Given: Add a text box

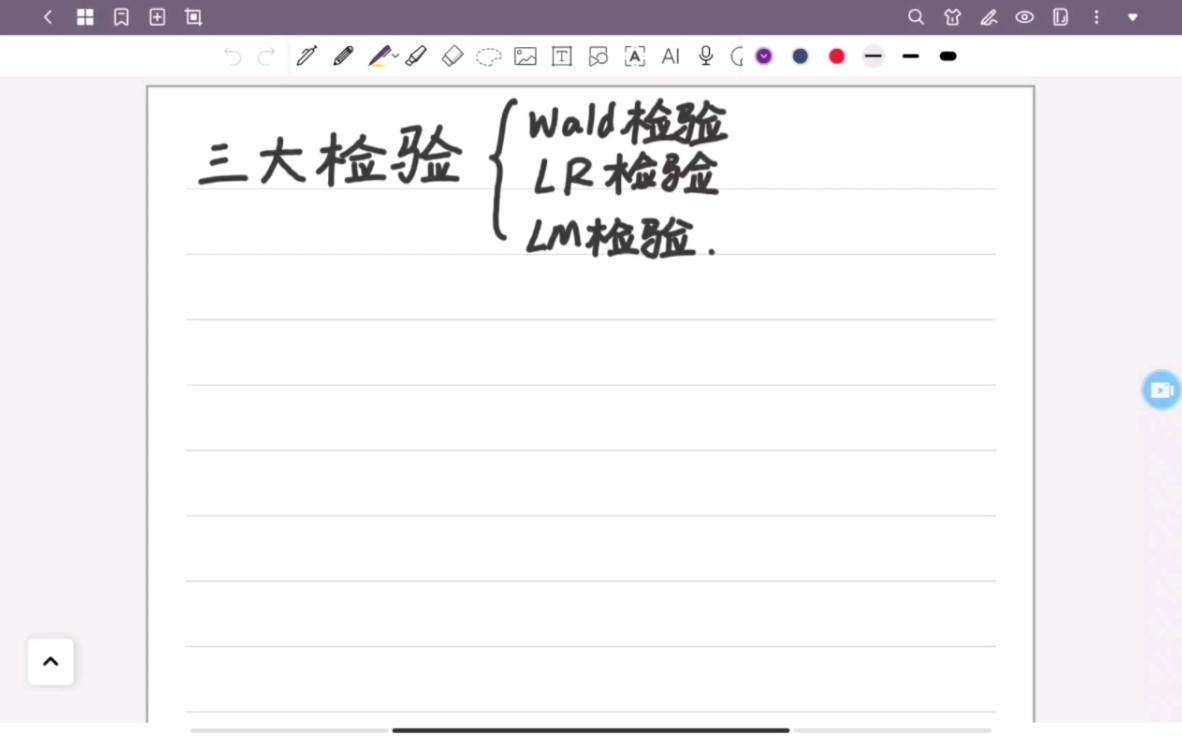Looking at the screenshot, I should pos(562,56).
